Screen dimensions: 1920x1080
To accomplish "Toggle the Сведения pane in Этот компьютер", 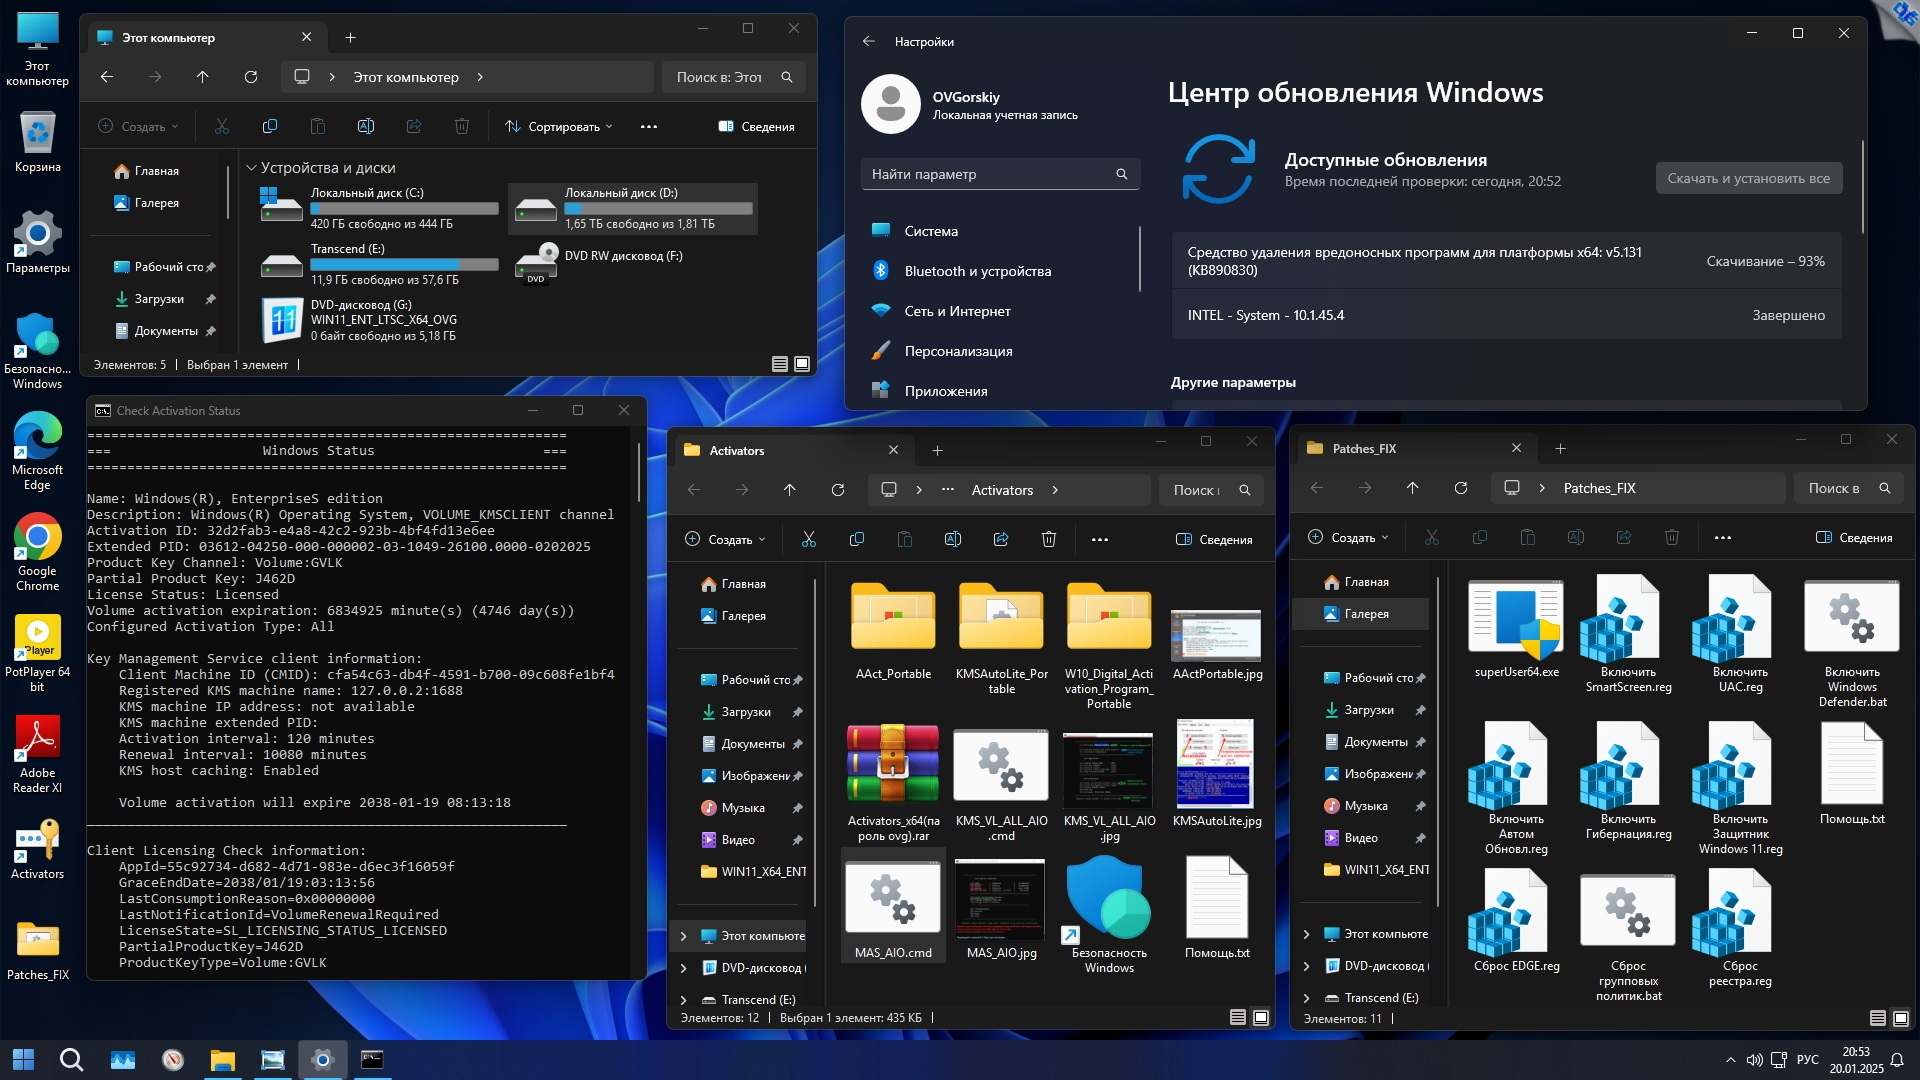I will [x=756, y=127].
